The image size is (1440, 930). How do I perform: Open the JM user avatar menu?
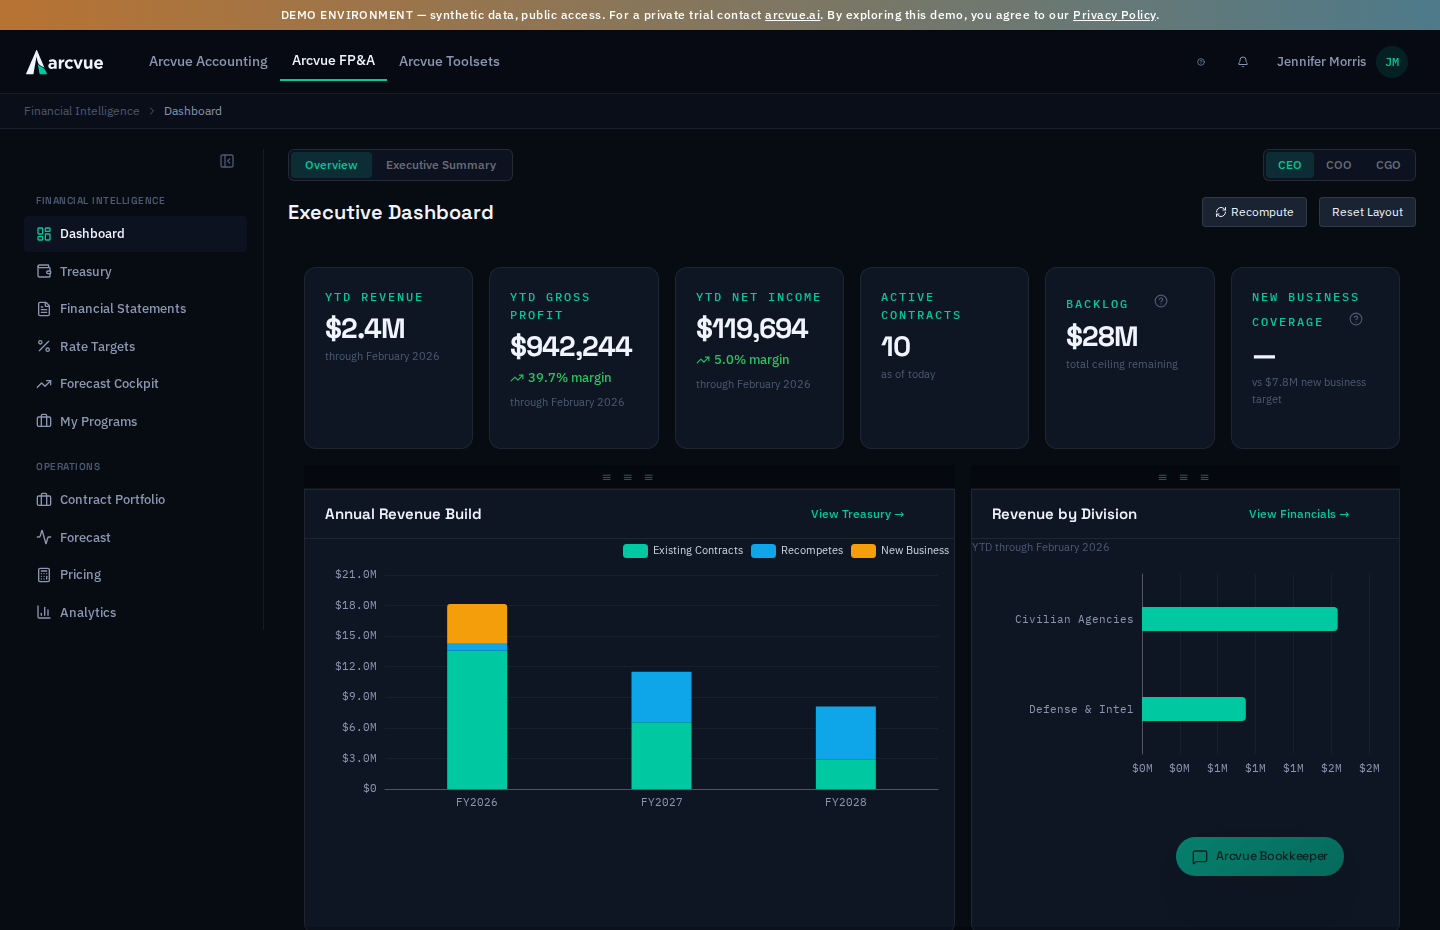click(1392, 62)
